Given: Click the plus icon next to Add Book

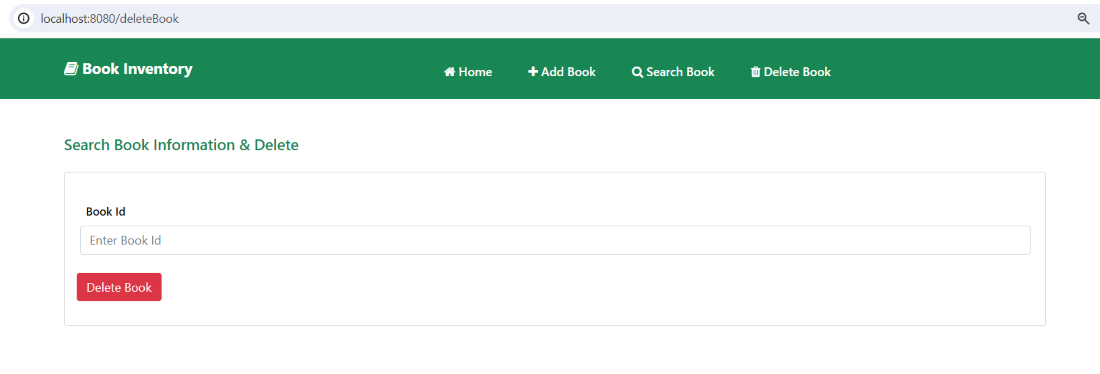Looking at the screenshot, I should coord(533,72).
